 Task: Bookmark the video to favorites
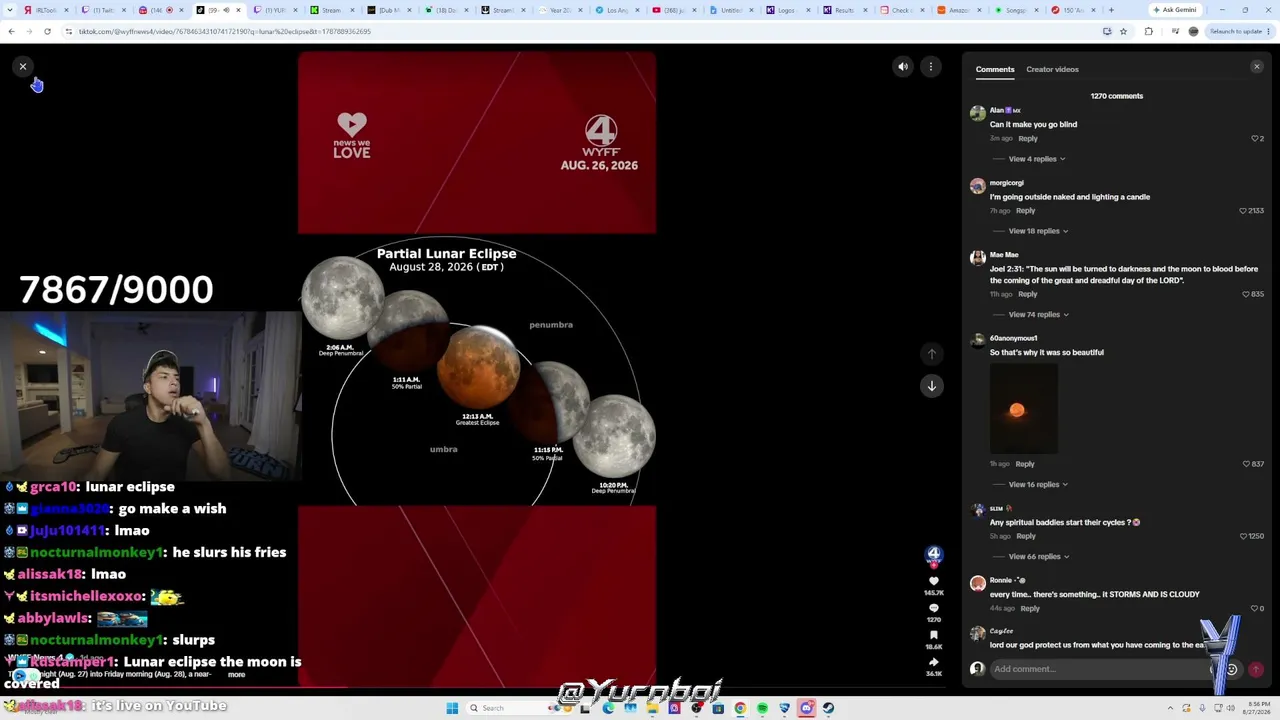934,635
